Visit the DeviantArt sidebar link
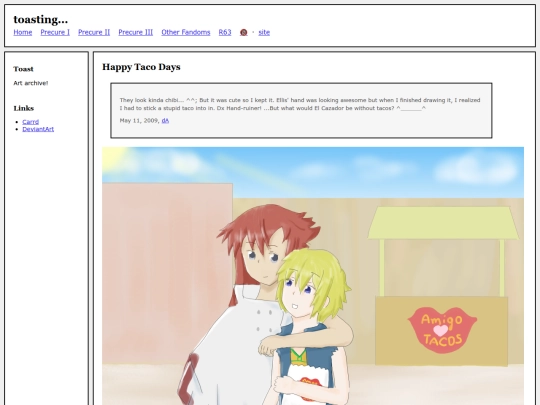The height and width of the screenshot is (405, 540). [x=38, y=129]
